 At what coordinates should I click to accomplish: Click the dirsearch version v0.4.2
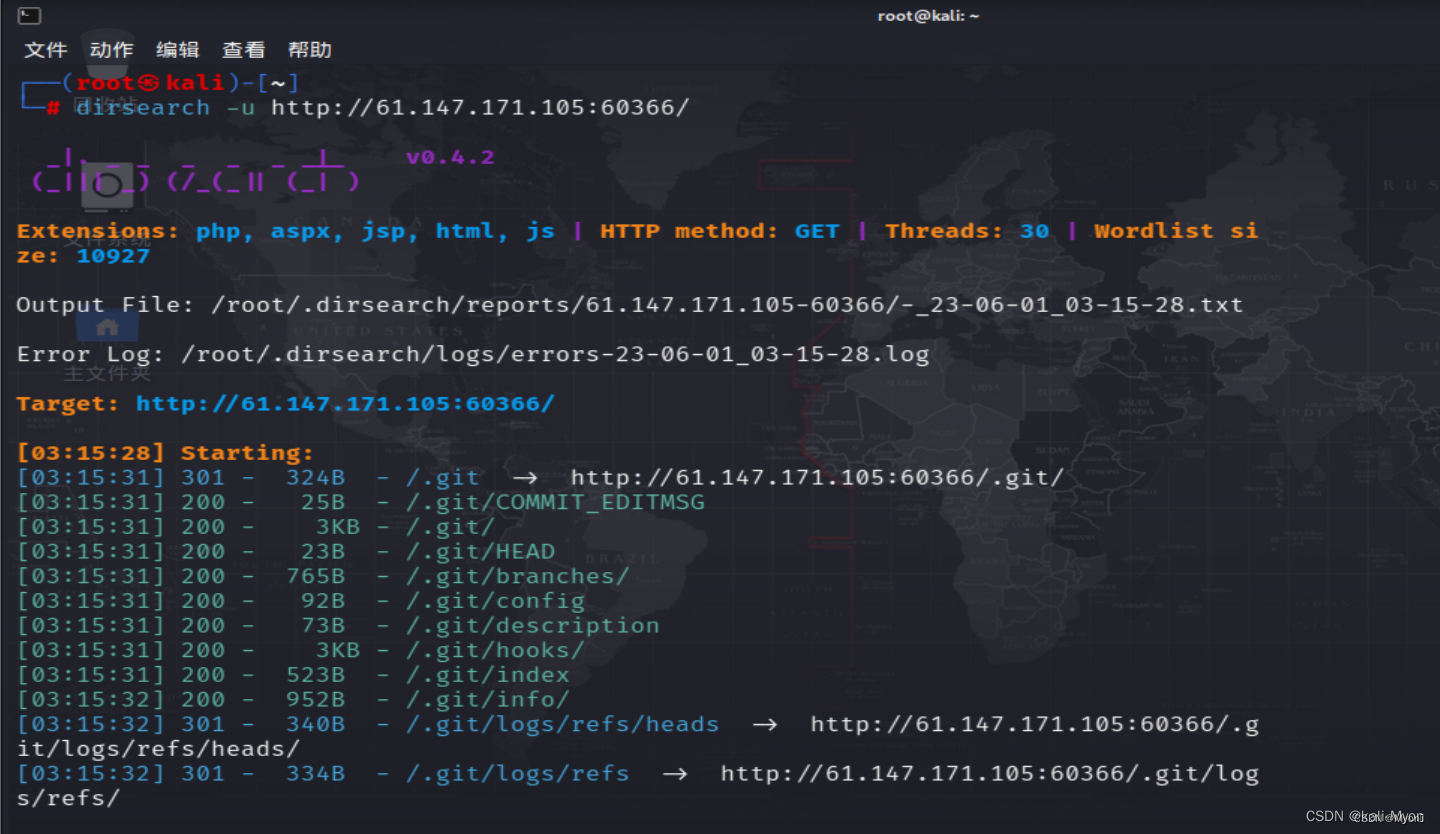[450, 157]
